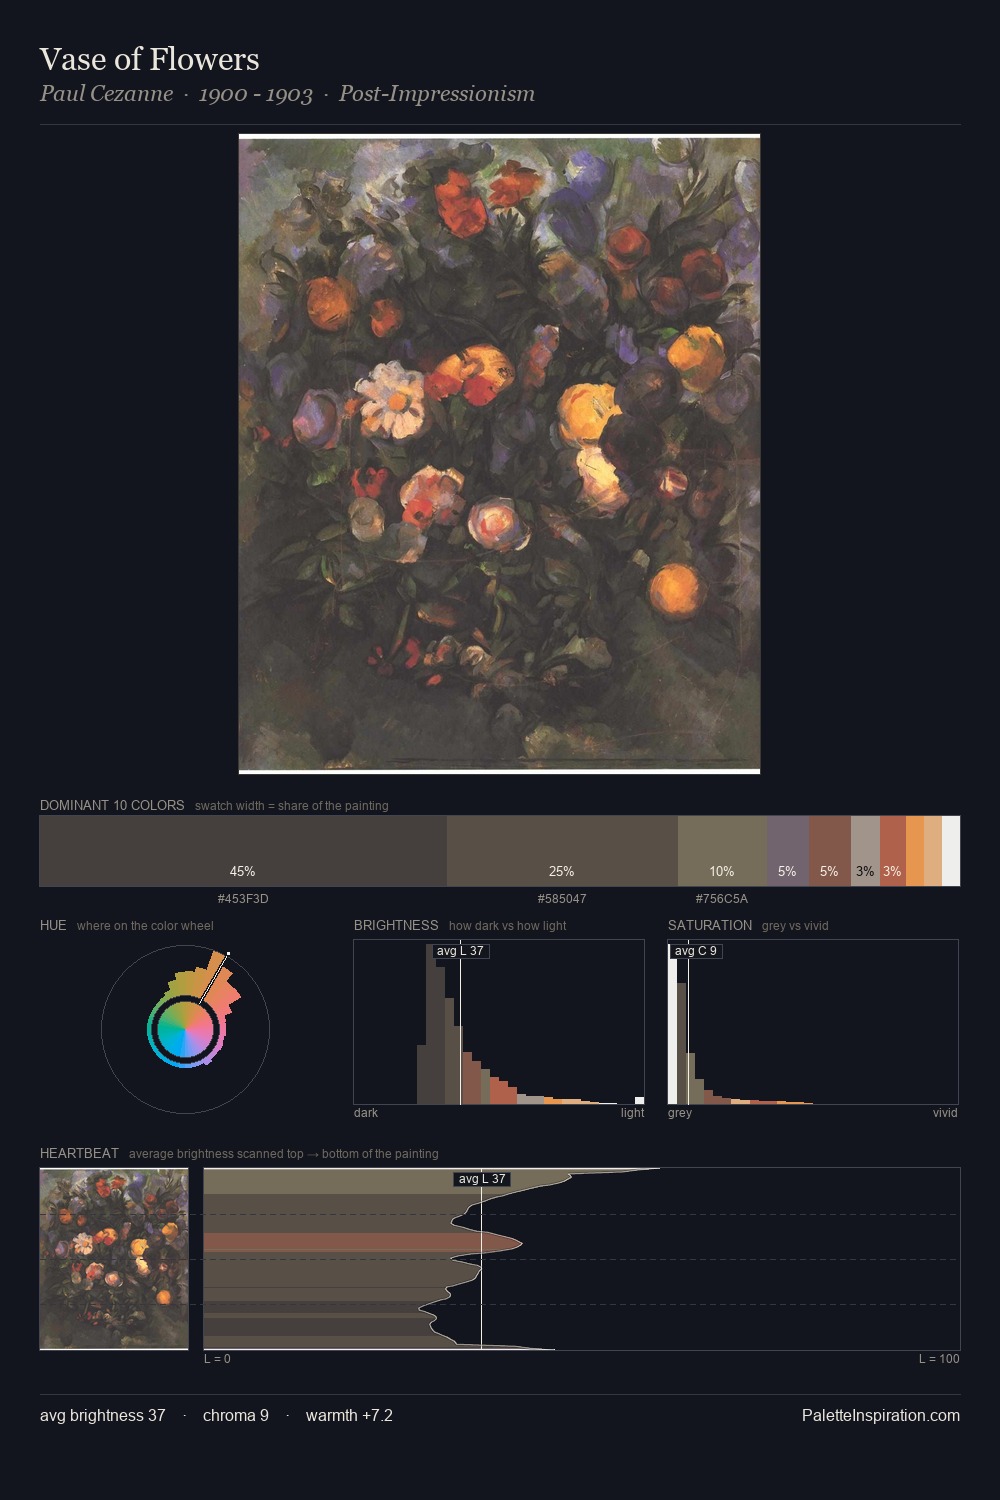Click the 'Post-Impressionism' style label
Image resolution: width=1000 pixels, height=1500 pixels.
click(x=437, y=94)
